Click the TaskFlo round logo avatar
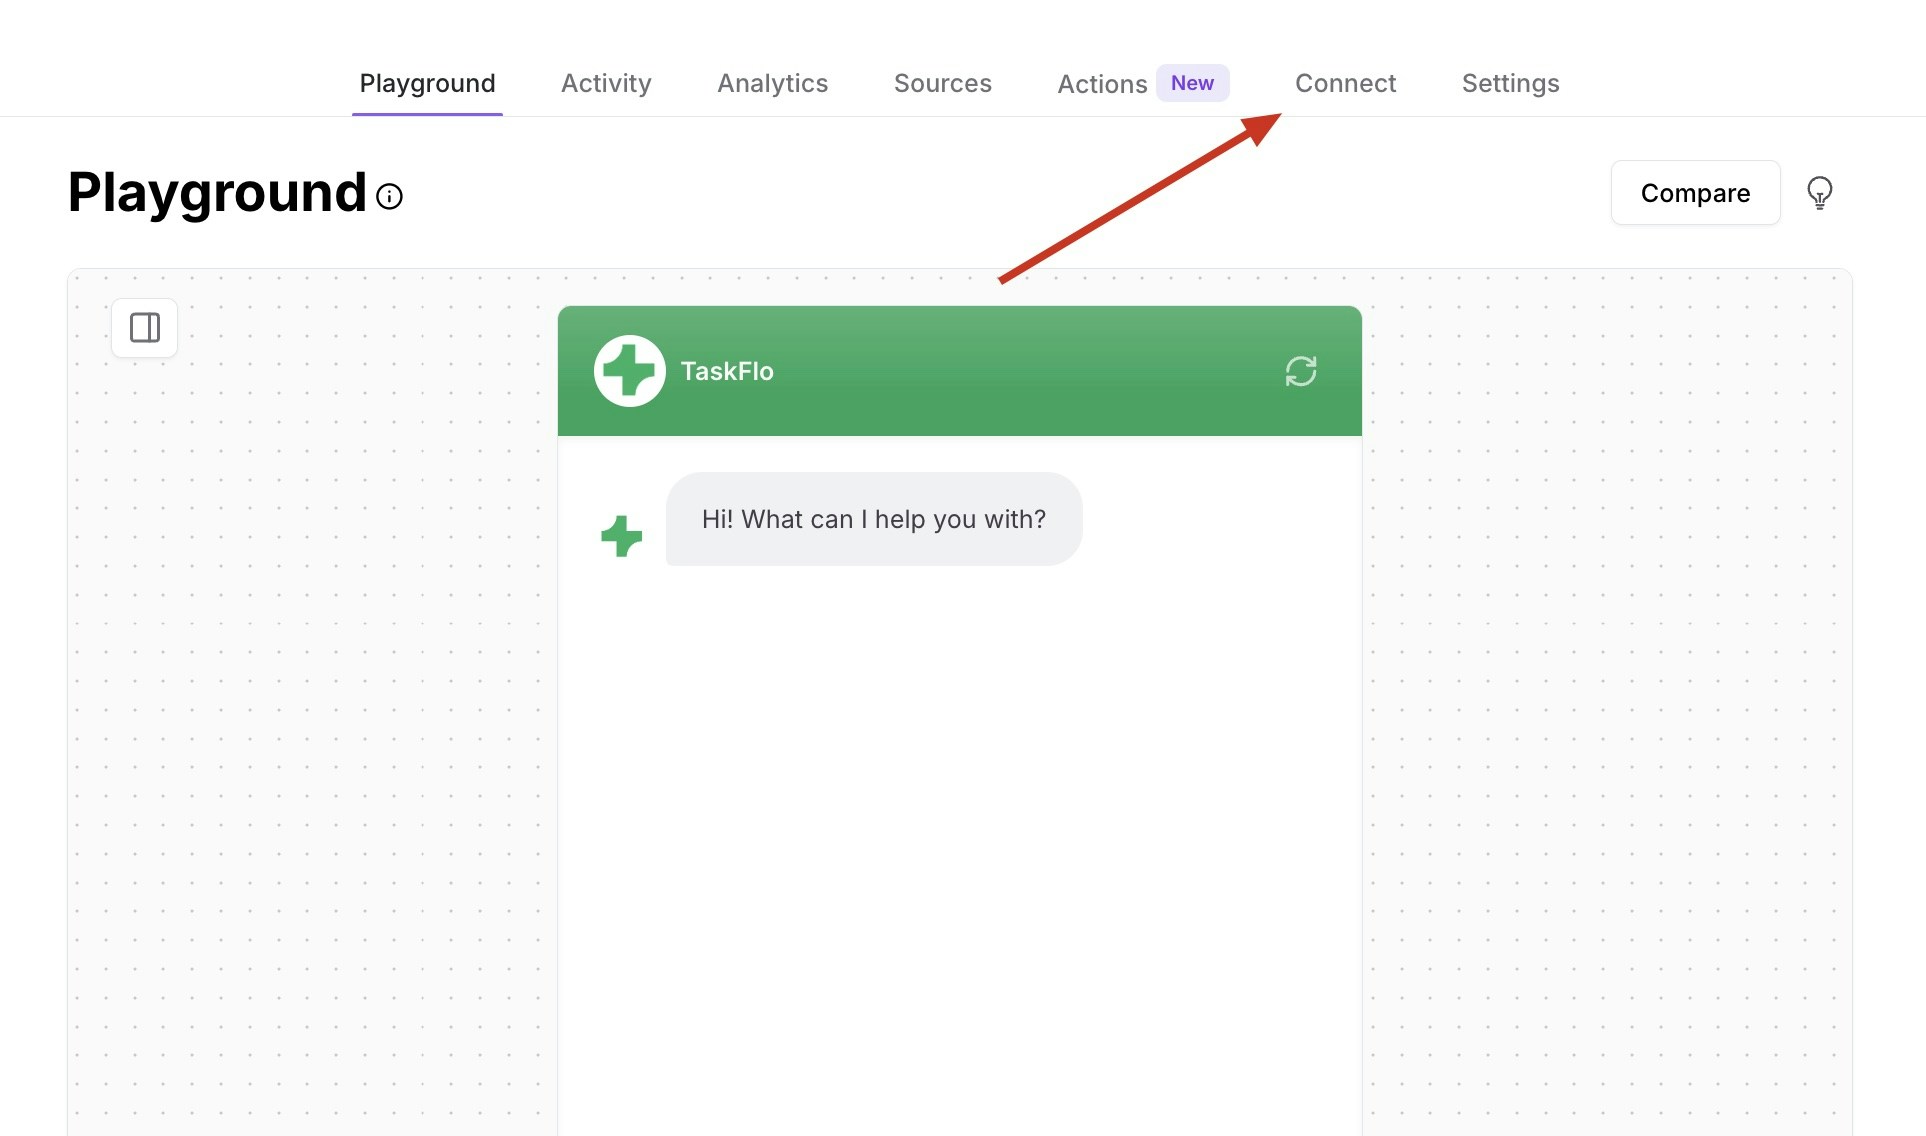The image size is (1926, 1136). coord(629,371)
